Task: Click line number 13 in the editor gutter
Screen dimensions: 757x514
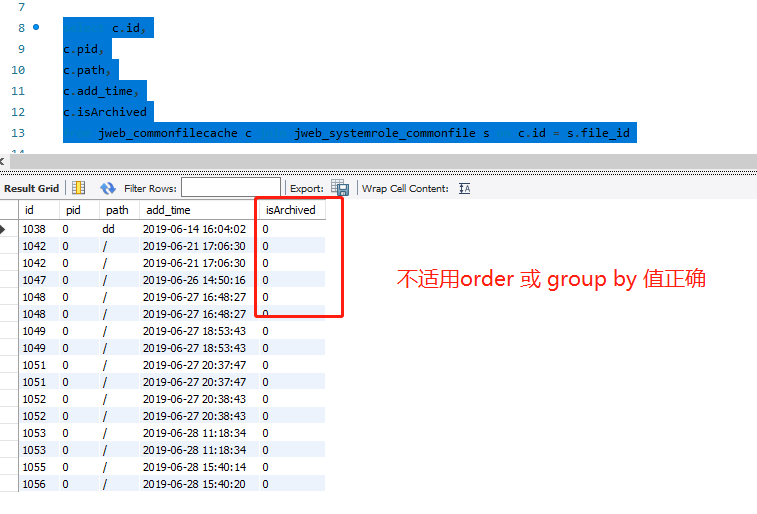Action: pos(18,133)
